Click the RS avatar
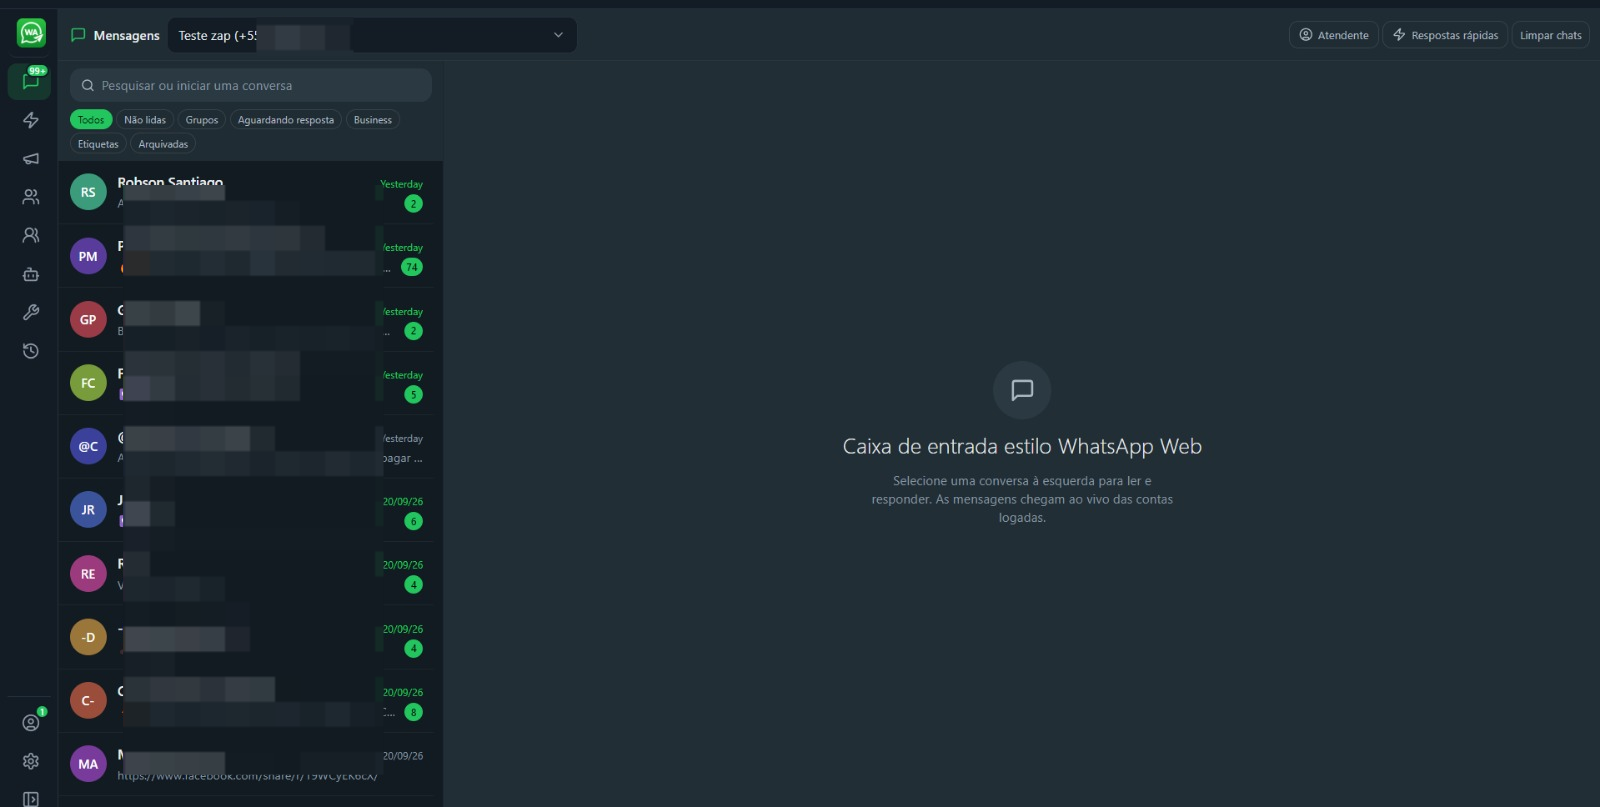The height and width of the screenshot is (807, 1600). [88, 192]
